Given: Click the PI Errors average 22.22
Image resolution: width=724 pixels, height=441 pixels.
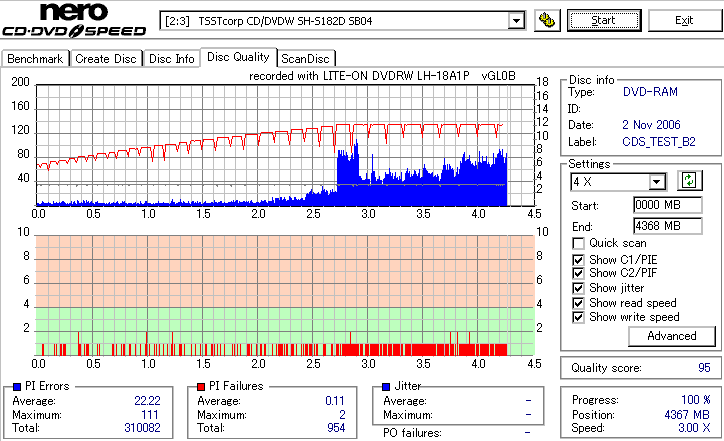Looking at the screenshot, I should pyautogui.click(x=147, y=401).
